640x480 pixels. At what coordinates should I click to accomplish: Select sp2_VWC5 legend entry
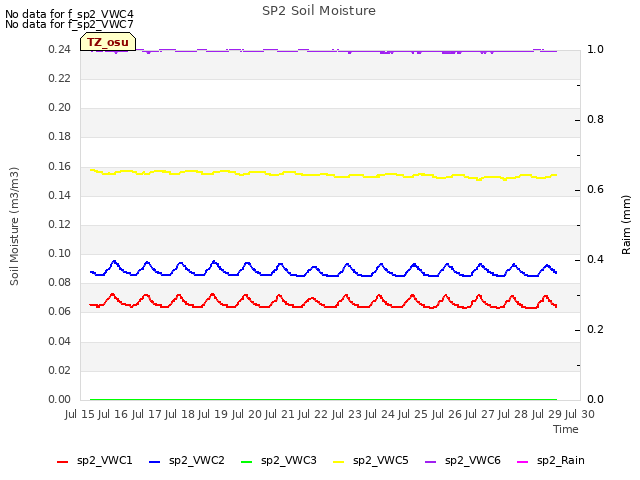371,460
